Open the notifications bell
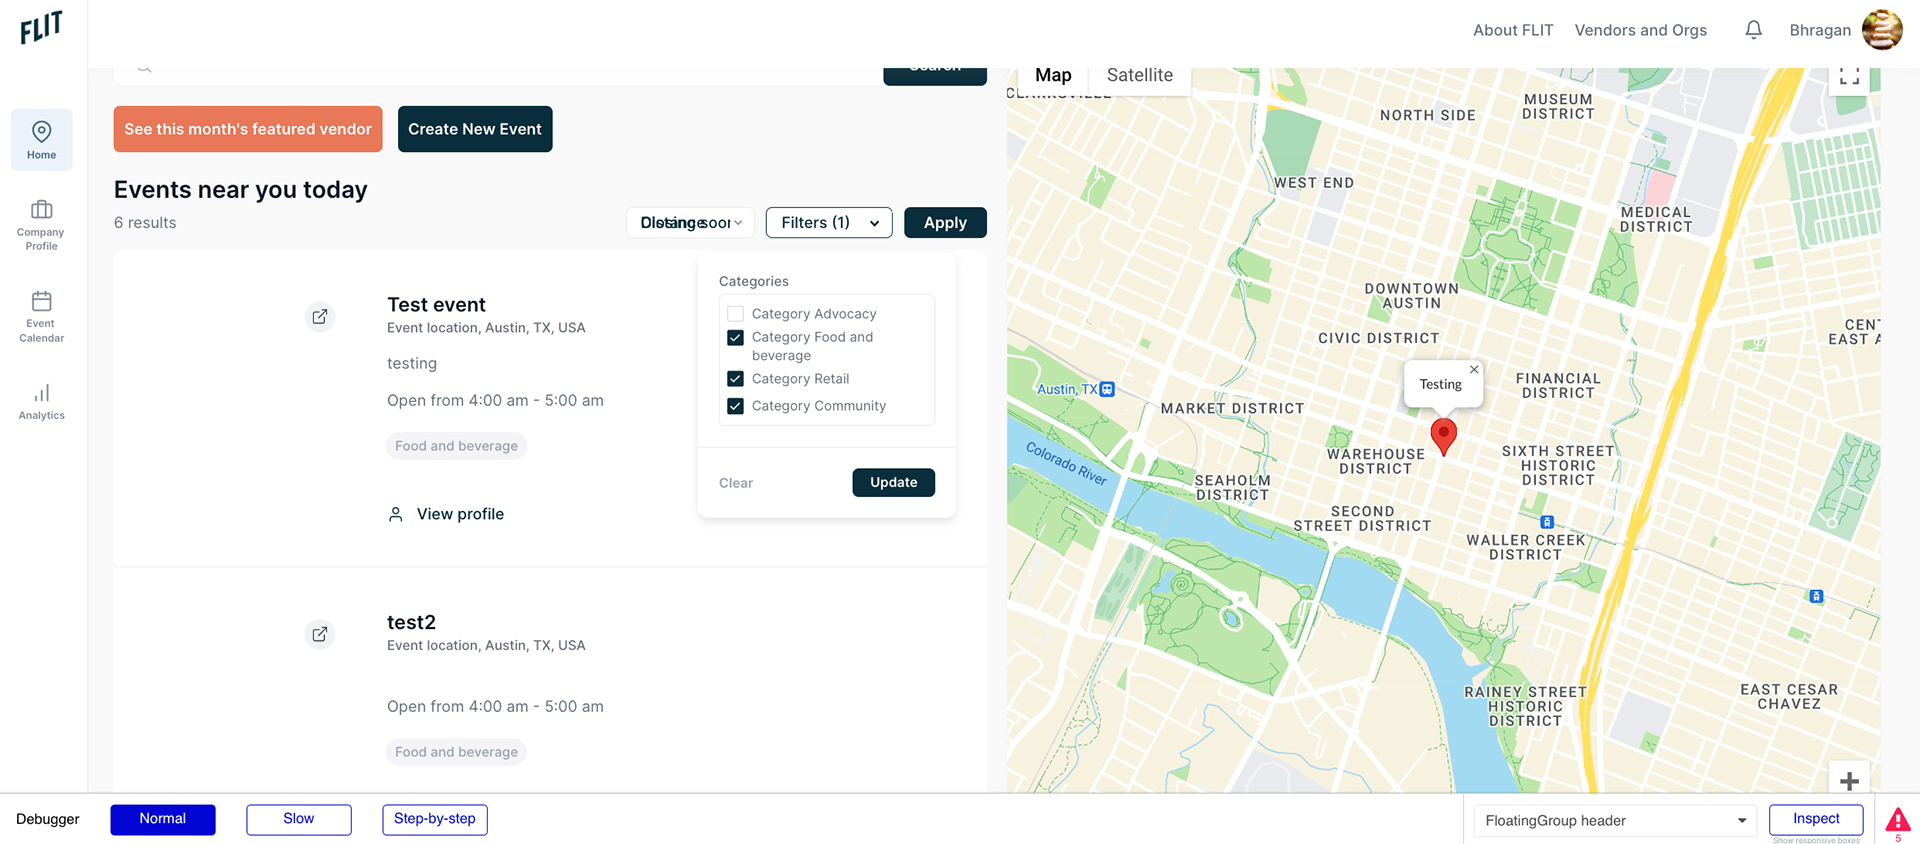This screenshot has height=844, width=1920. pyautogui.click(x=1753, y=30)
